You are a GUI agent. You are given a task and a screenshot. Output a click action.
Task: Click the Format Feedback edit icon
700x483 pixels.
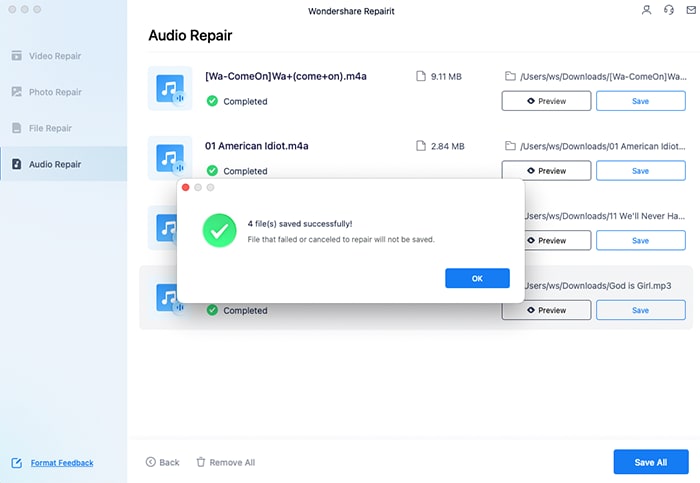17,463
